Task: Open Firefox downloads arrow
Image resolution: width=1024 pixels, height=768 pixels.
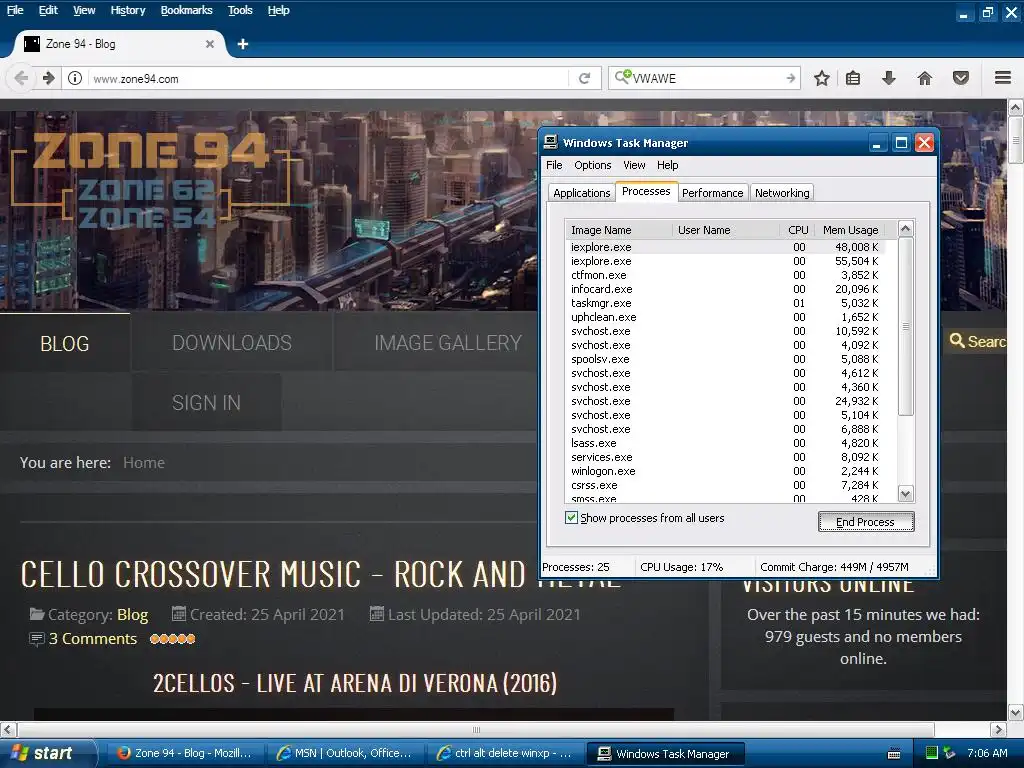Action: 889,78
